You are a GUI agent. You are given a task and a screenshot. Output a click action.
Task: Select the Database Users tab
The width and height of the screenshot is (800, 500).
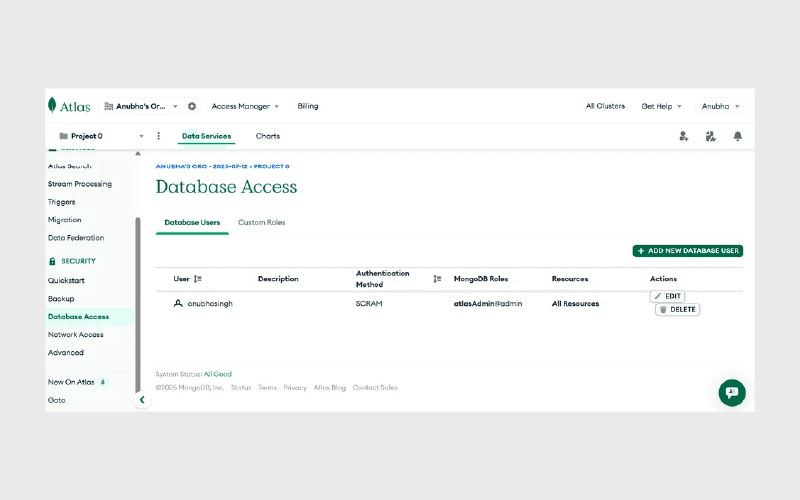192,222
